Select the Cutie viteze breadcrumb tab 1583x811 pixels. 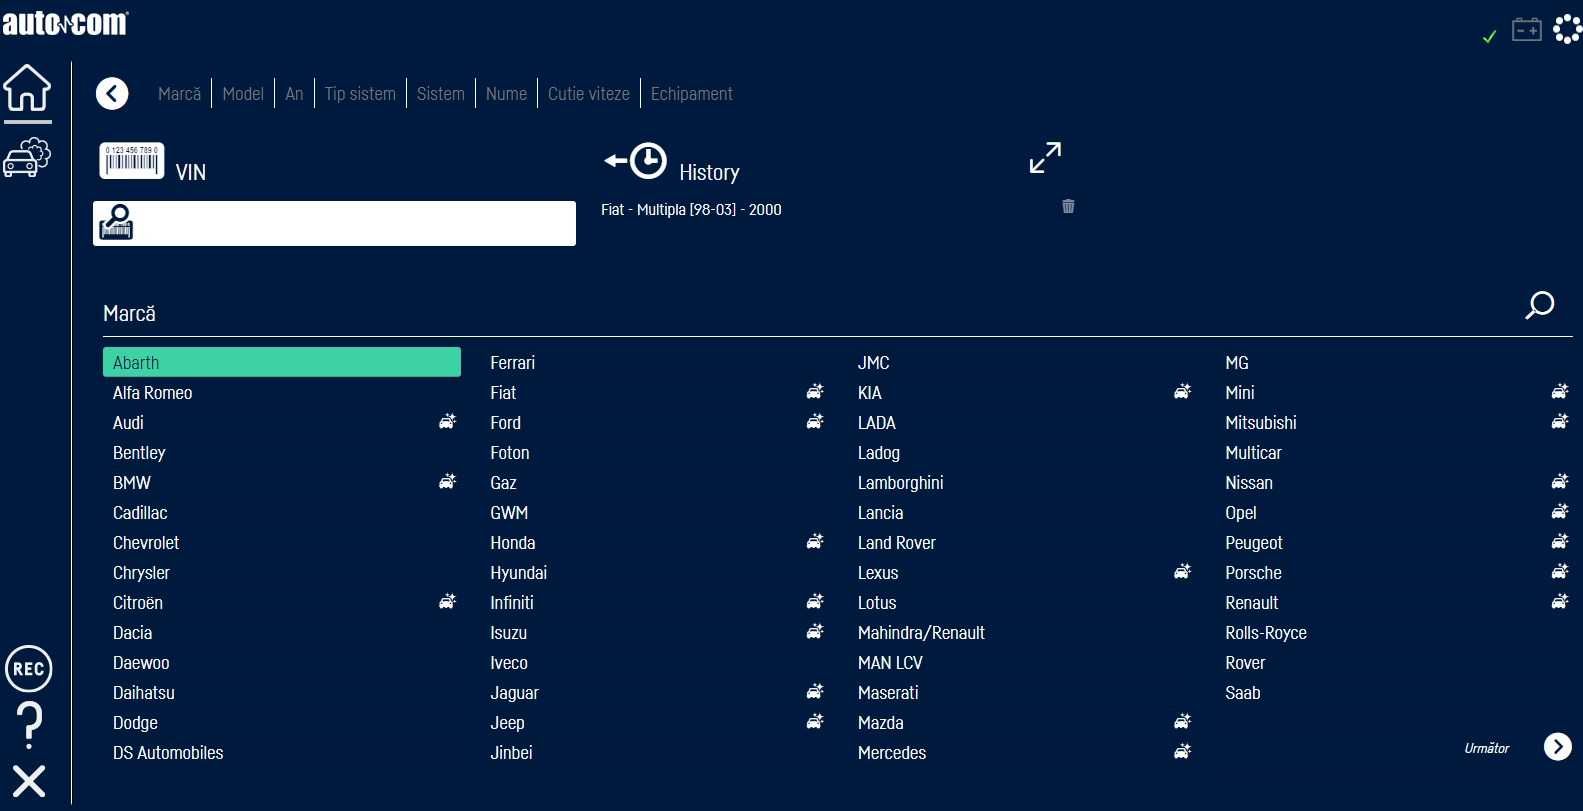click(x=589, y=94)
